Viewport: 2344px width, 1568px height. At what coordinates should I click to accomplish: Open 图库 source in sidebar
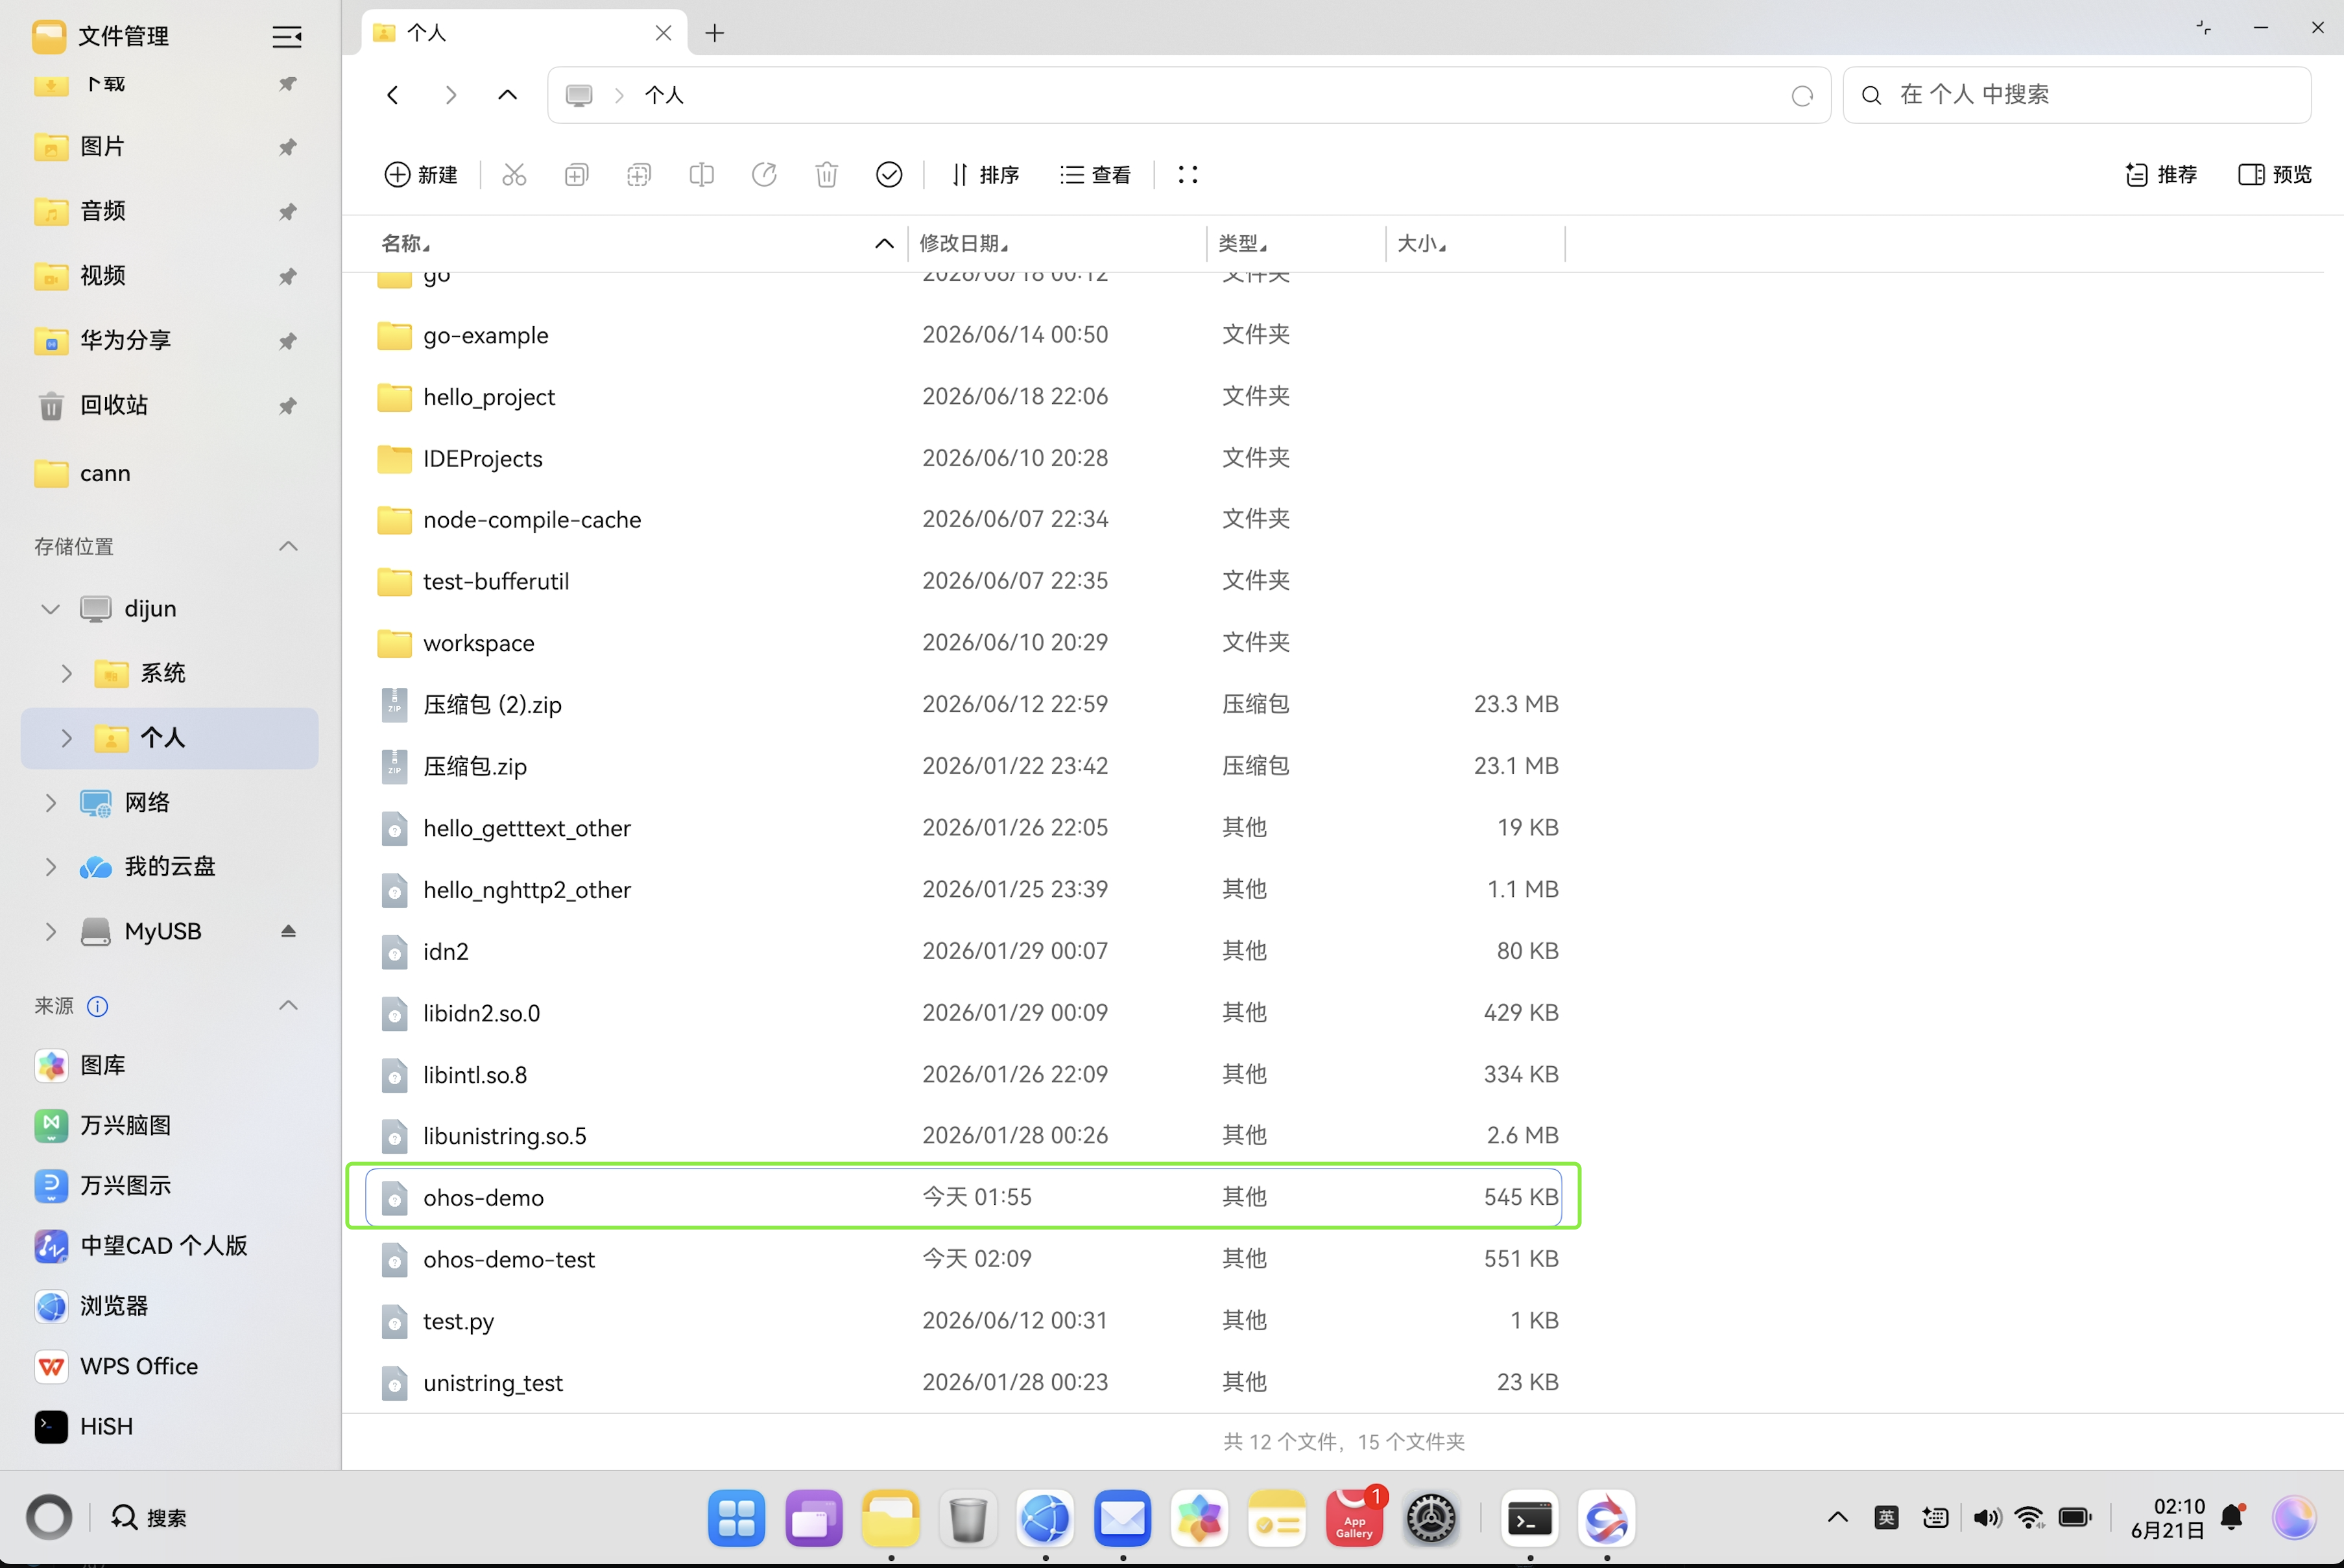[x=170, y=1065]
